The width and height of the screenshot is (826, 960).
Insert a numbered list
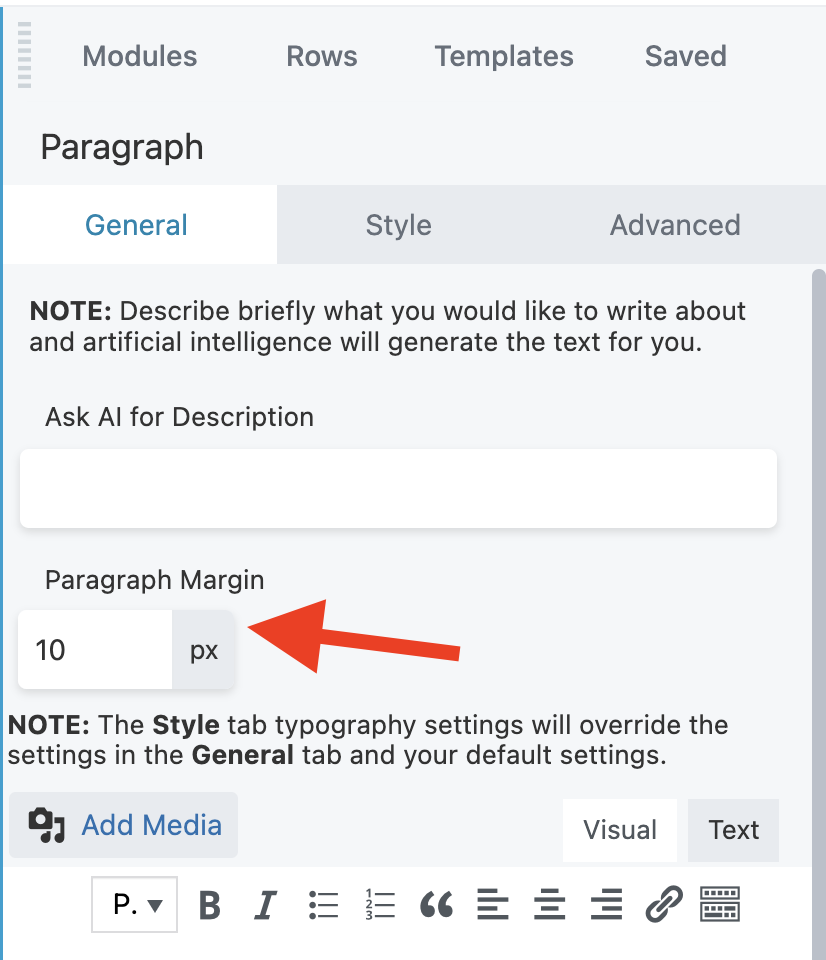point(381,905)
